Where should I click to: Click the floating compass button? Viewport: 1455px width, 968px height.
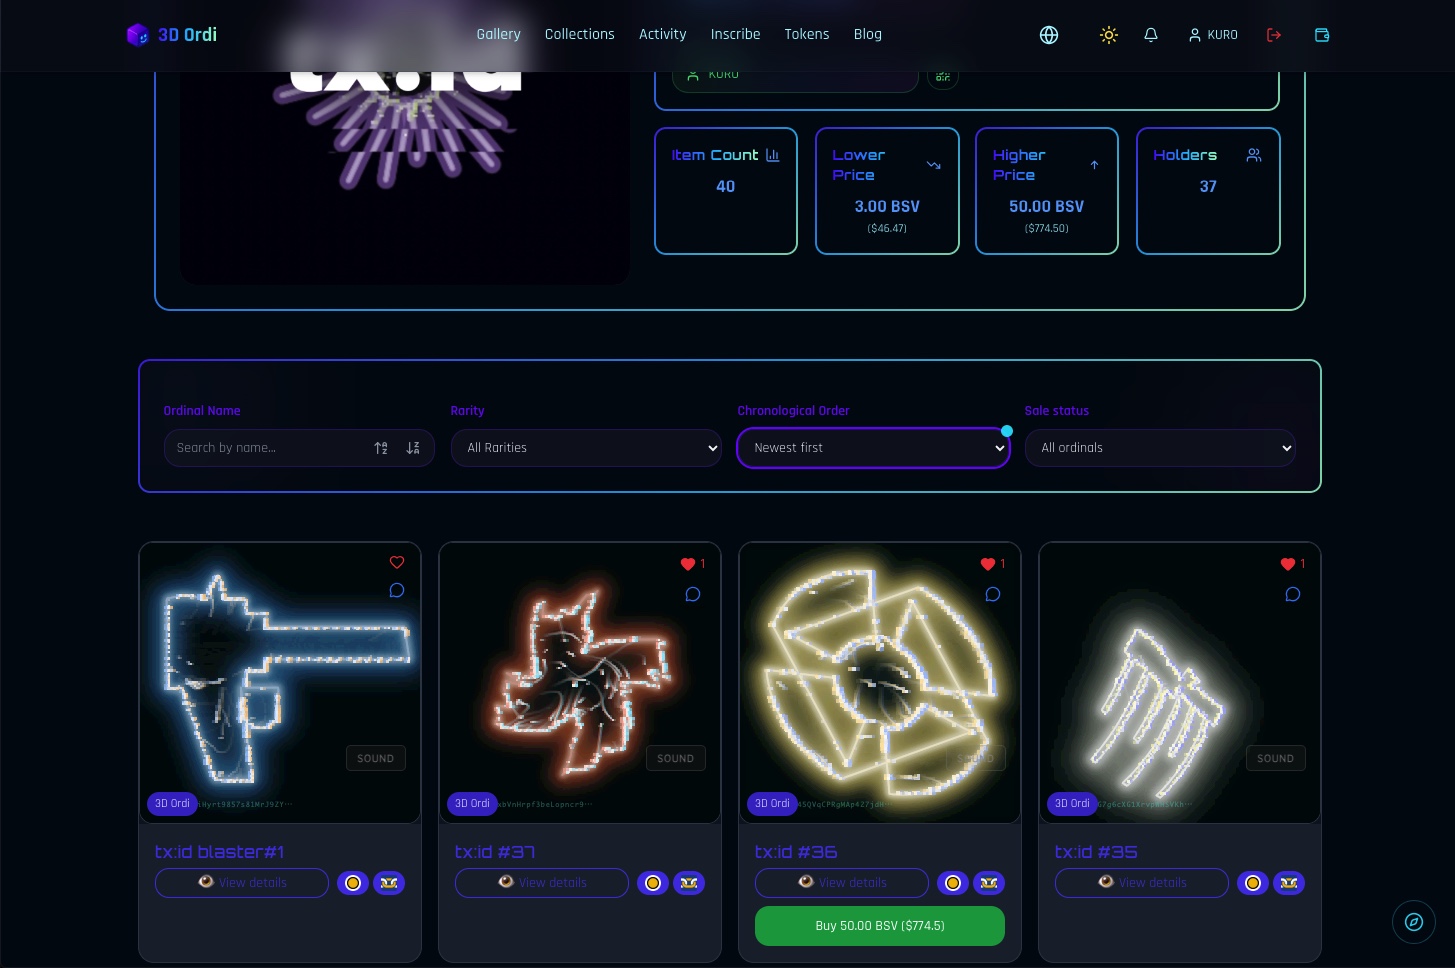1414,922
